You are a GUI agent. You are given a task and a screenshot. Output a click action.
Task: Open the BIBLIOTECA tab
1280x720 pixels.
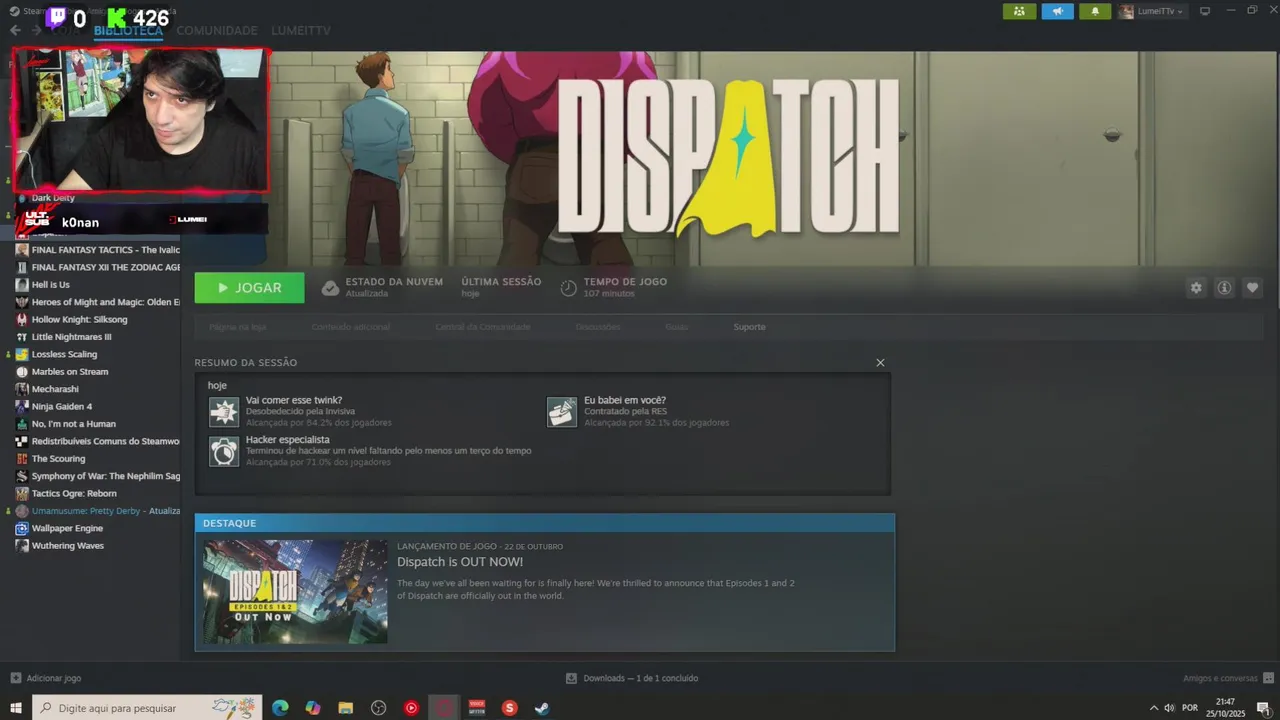128,31
